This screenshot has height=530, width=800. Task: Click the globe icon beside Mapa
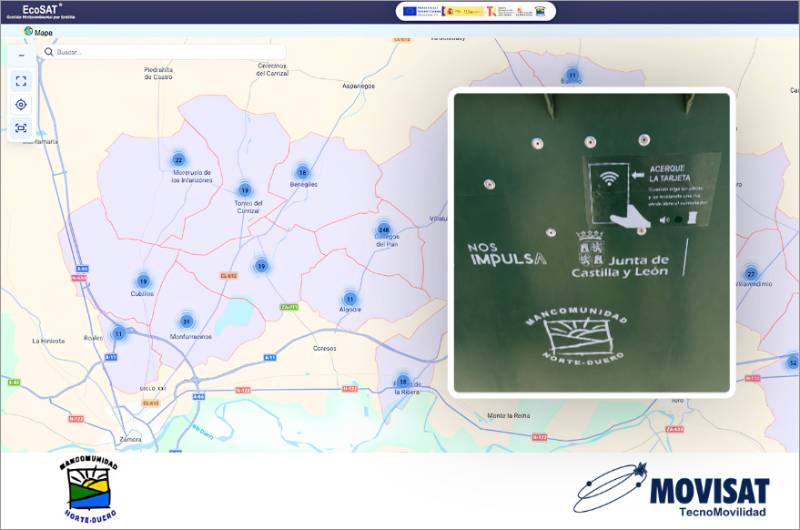[29, 31]
